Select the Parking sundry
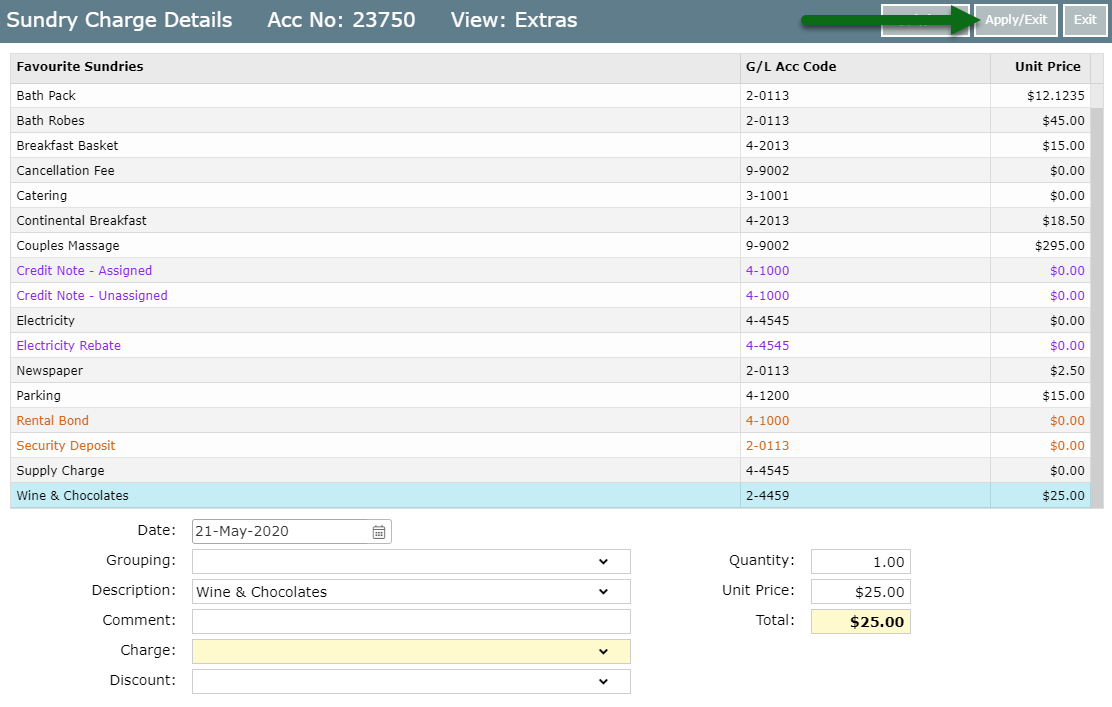This screenshot has height=707, width=1112. [550, 396]
